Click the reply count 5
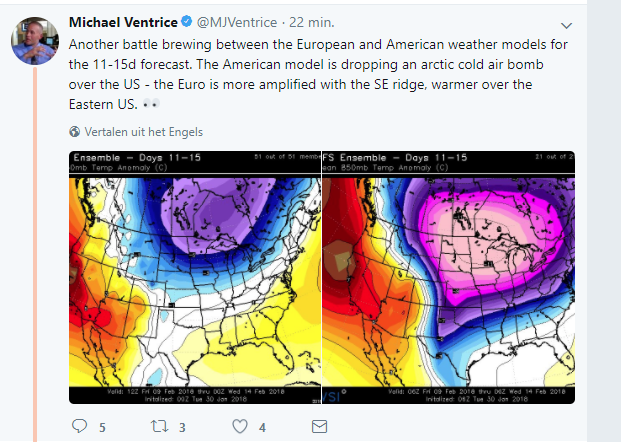 click(x=102, y=427)
